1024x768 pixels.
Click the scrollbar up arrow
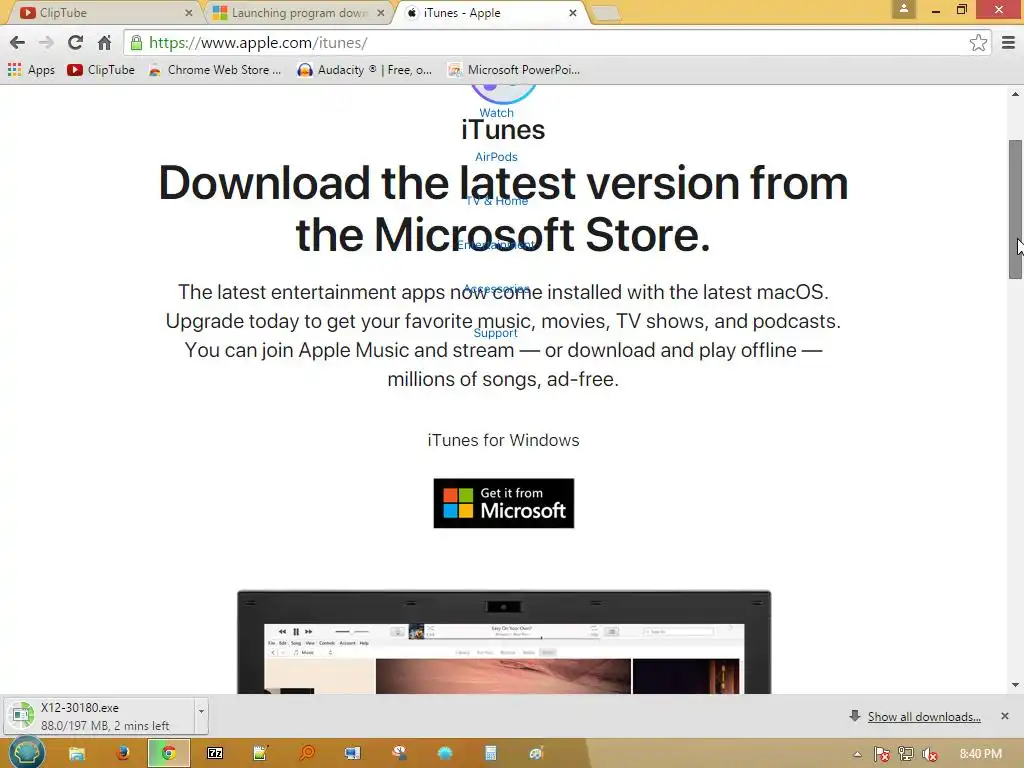pyautogui.click(x=1015, y=94)
